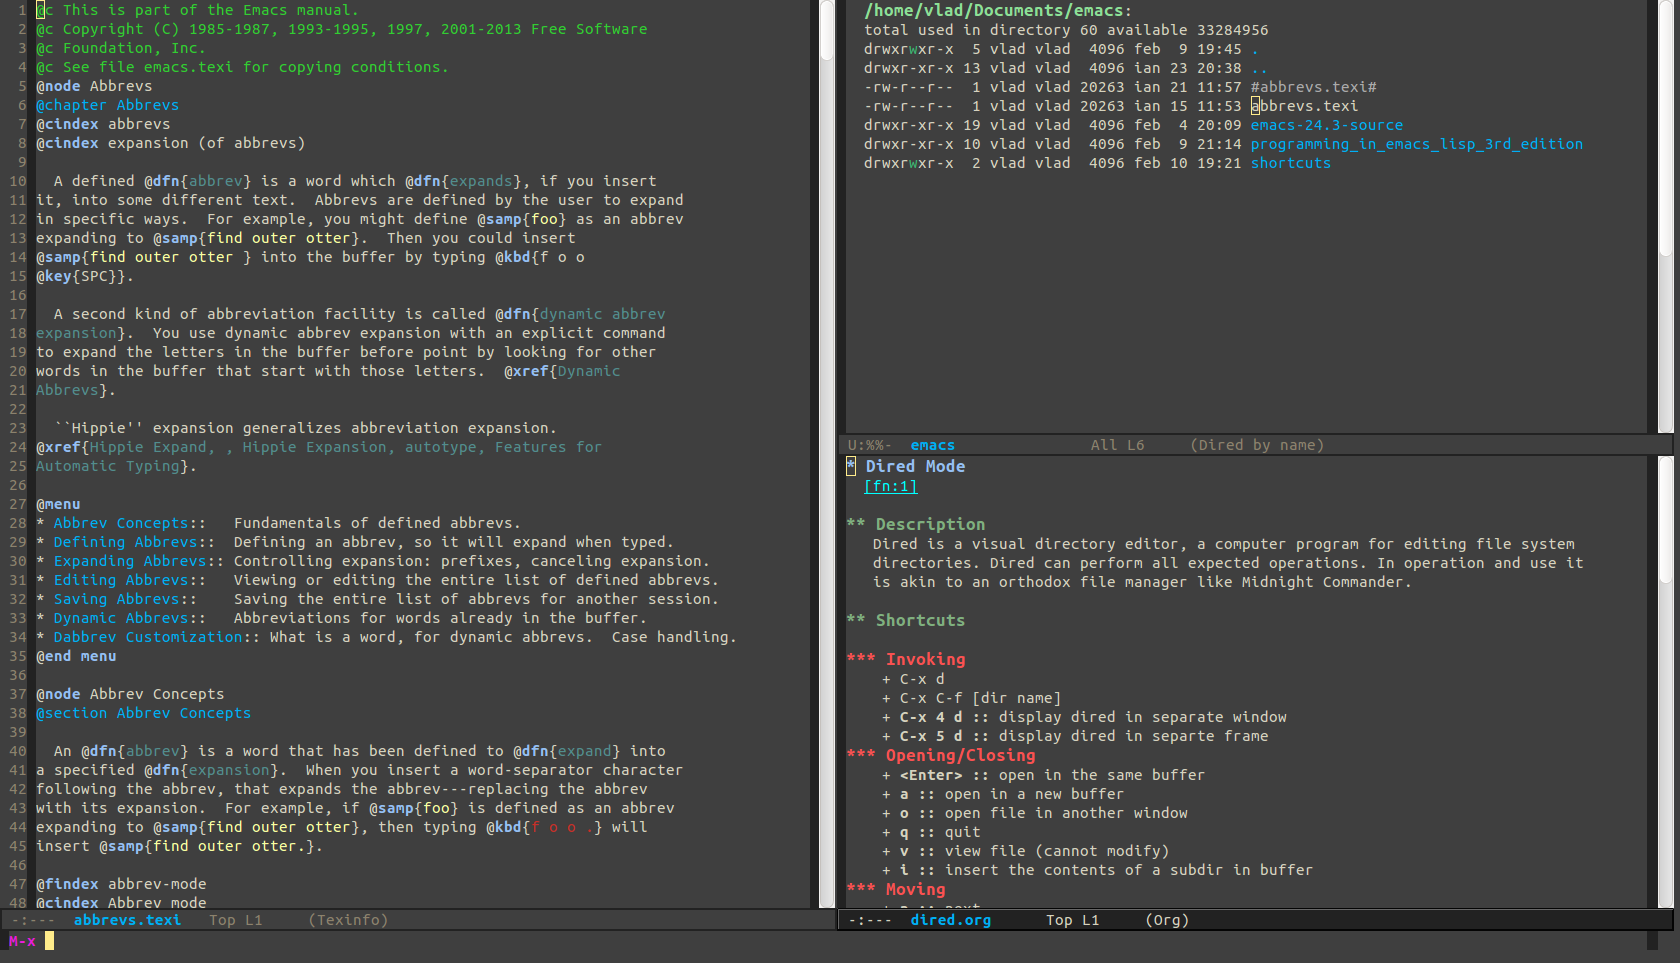Fold the Invoking org subheading

925,659
